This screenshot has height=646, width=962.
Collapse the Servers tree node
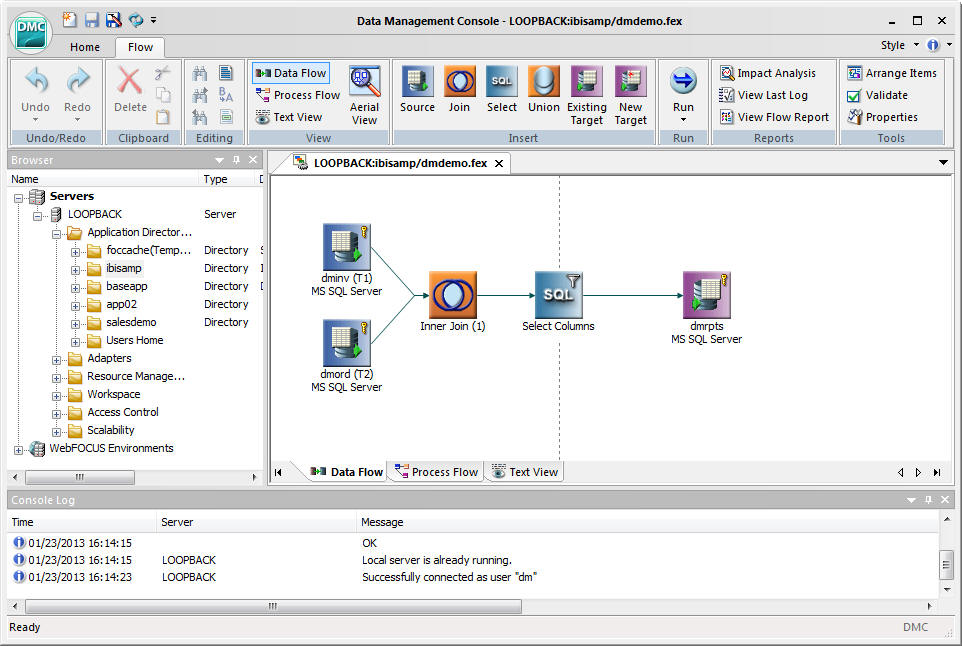click(x=18, y=198)
